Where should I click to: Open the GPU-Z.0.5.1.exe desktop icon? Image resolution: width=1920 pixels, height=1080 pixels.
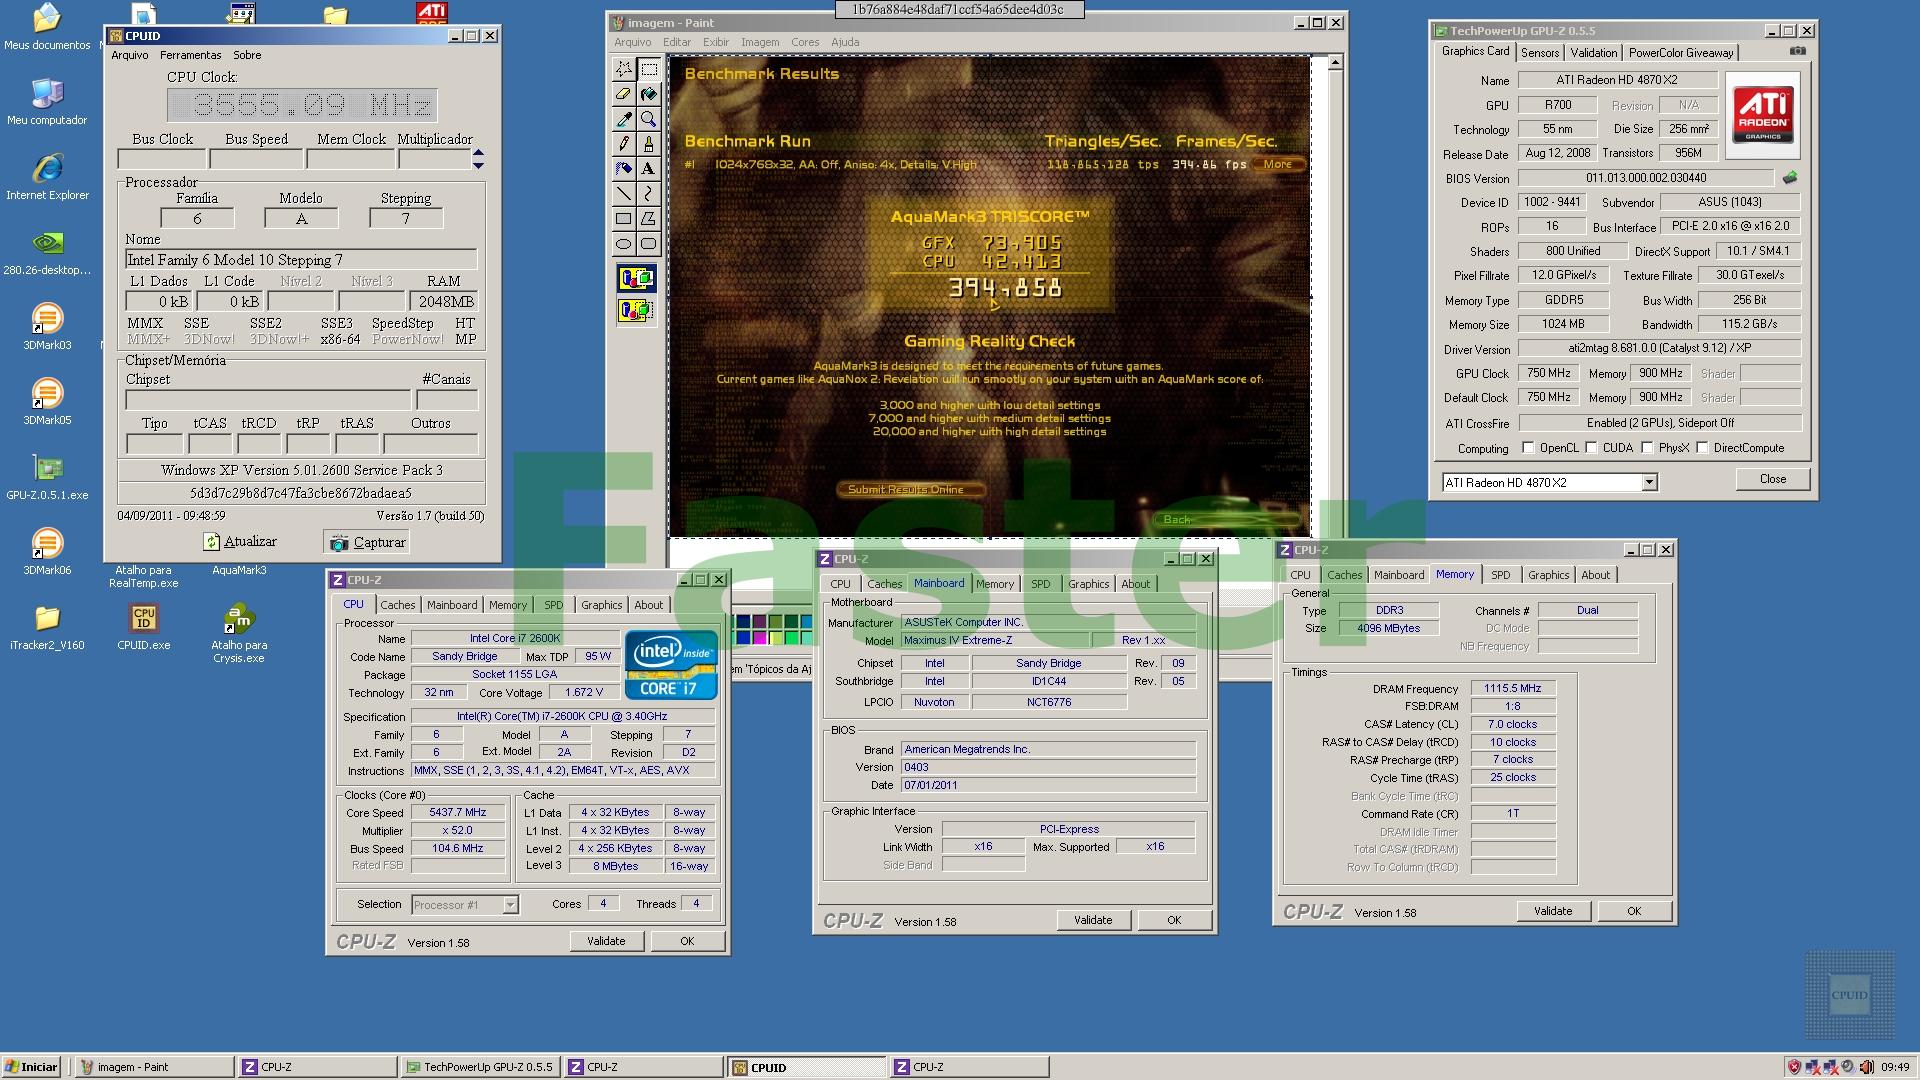pos(47,476)
